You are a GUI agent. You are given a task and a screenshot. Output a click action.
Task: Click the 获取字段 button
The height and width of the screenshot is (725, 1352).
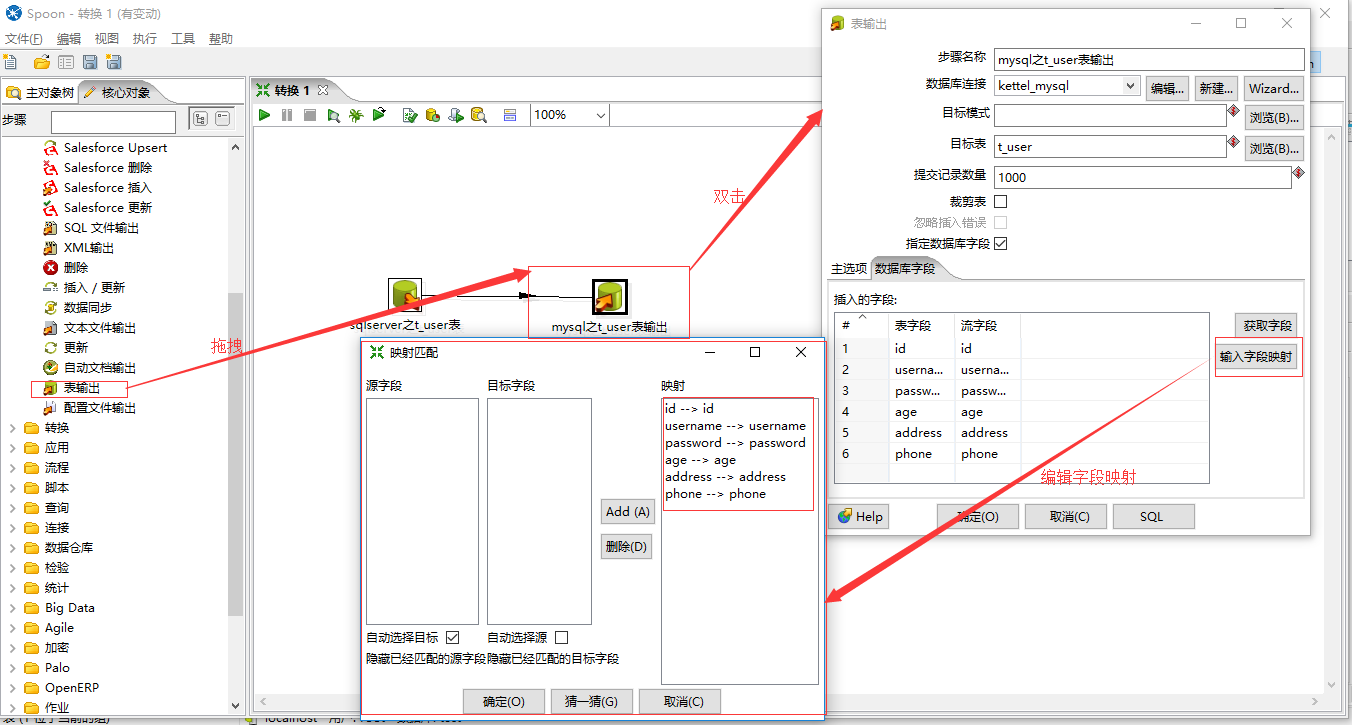click(x=1268, y=325)
